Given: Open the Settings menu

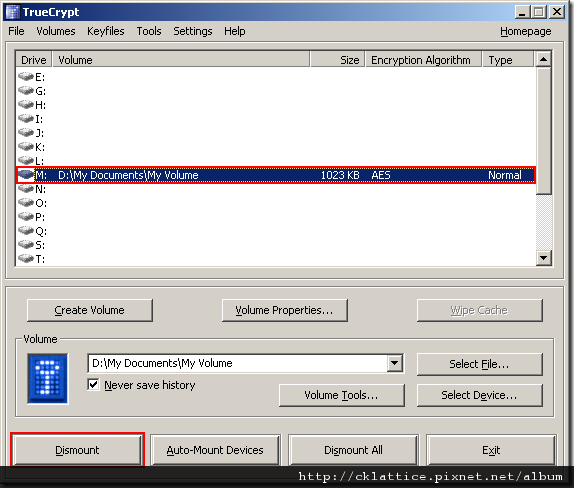Looking at the screenshot, I should point(193,31).
